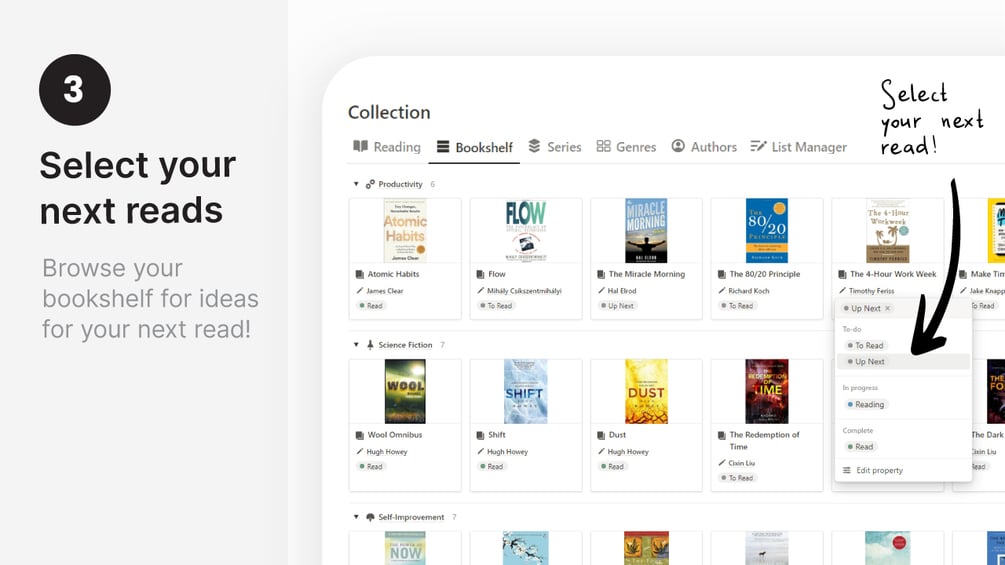Switch to the Authors tab

[704, 147]
